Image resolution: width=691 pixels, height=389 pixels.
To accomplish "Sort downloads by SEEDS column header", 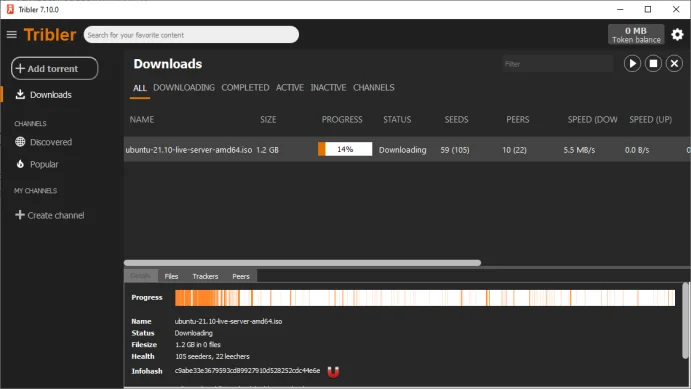I will coord(456,119).
